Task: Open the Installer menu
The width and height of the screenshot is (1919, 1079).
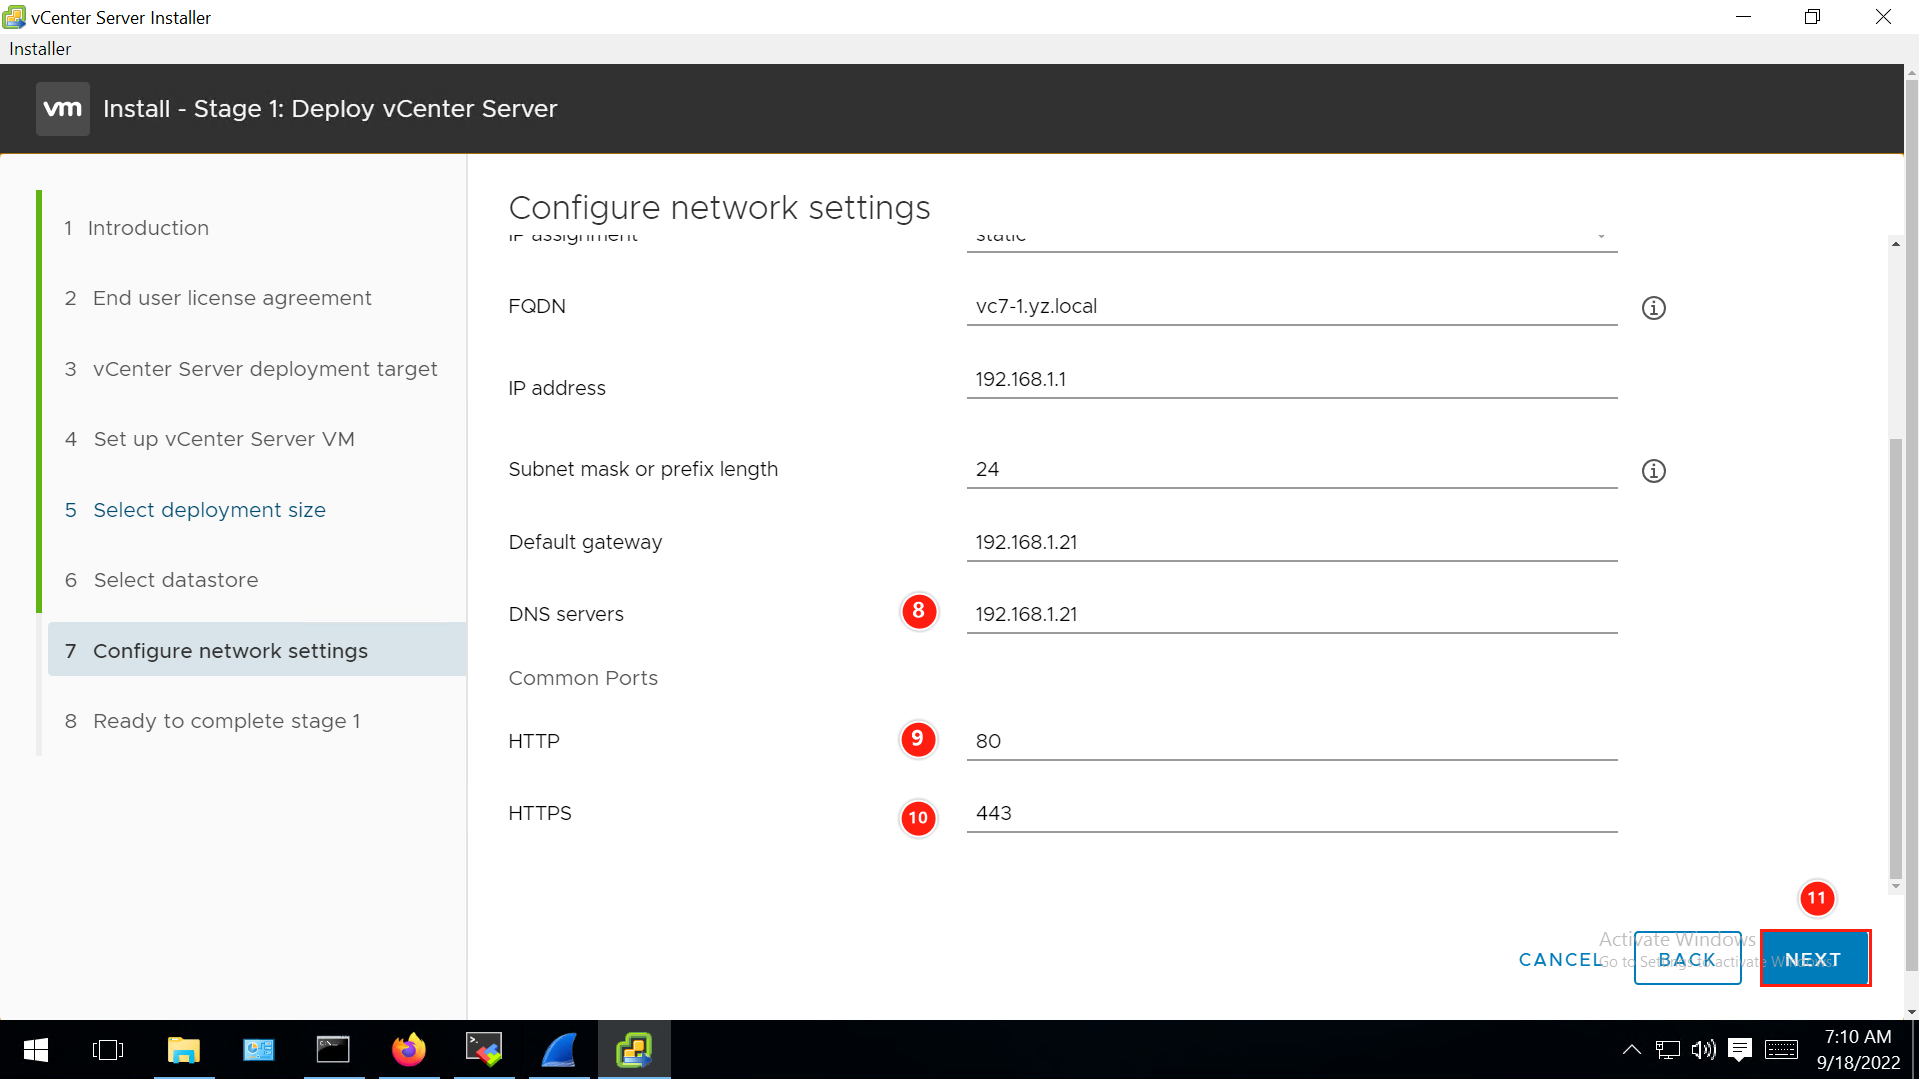Action: point(40,49)
